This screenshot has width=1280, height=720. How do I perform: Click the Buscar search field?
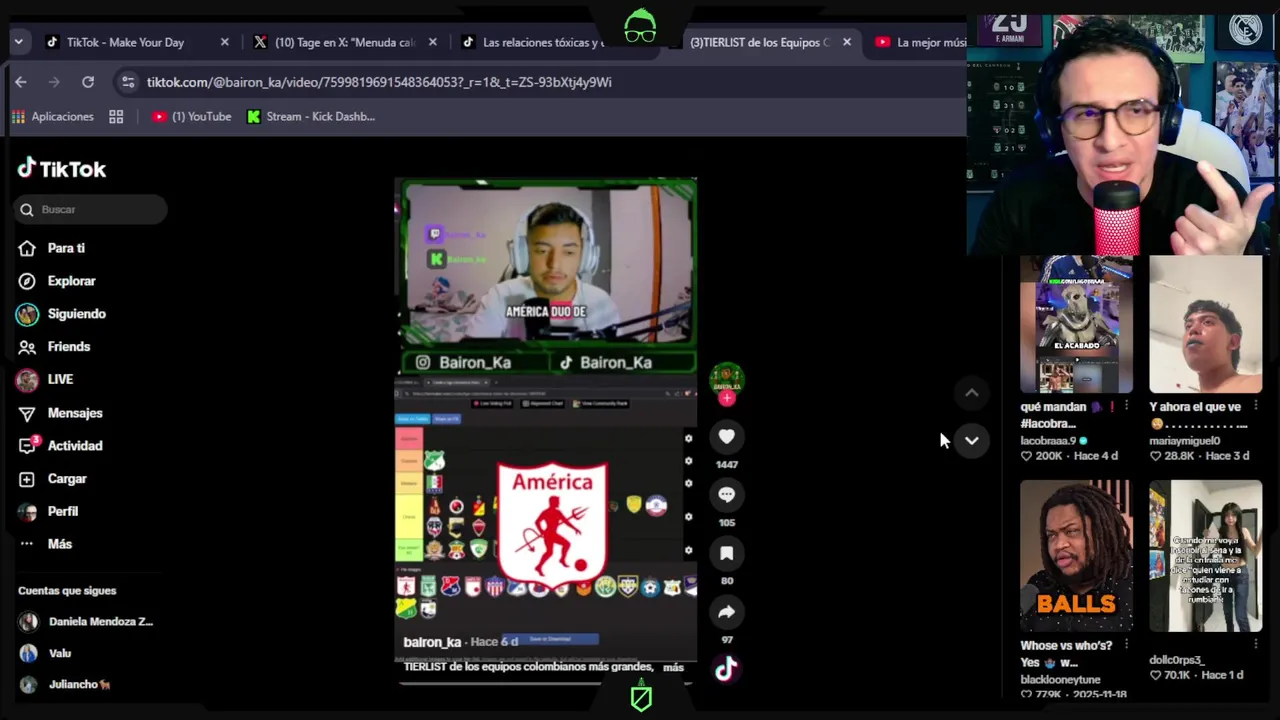[92, 209]
